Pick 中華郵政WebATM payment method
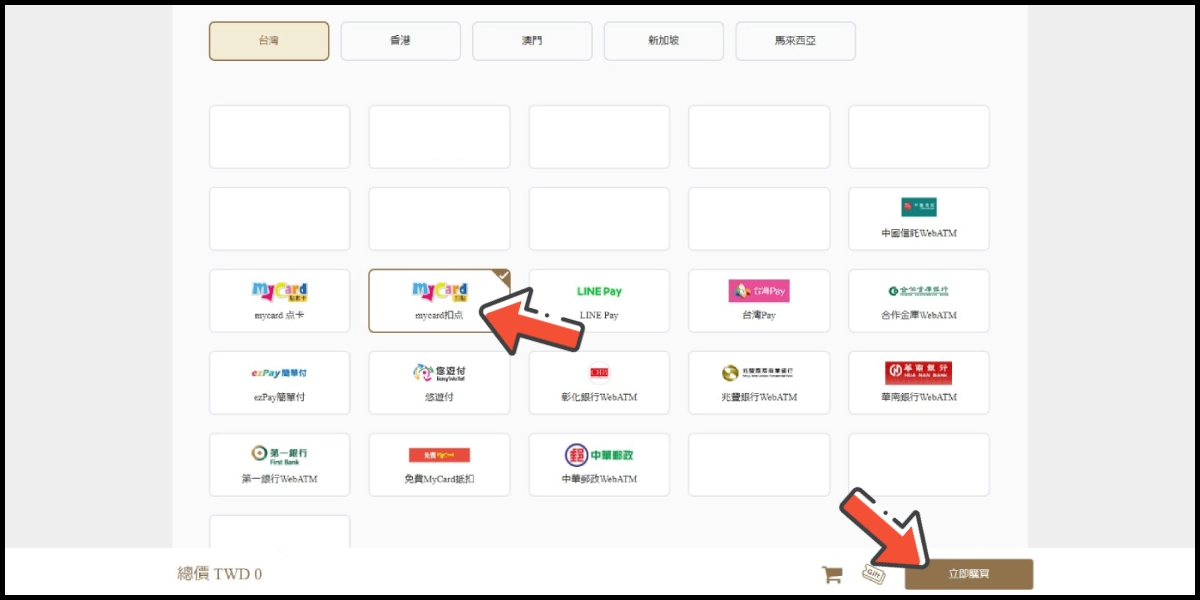Screen dimensions: 1200x600 click(x=599, y=465)
